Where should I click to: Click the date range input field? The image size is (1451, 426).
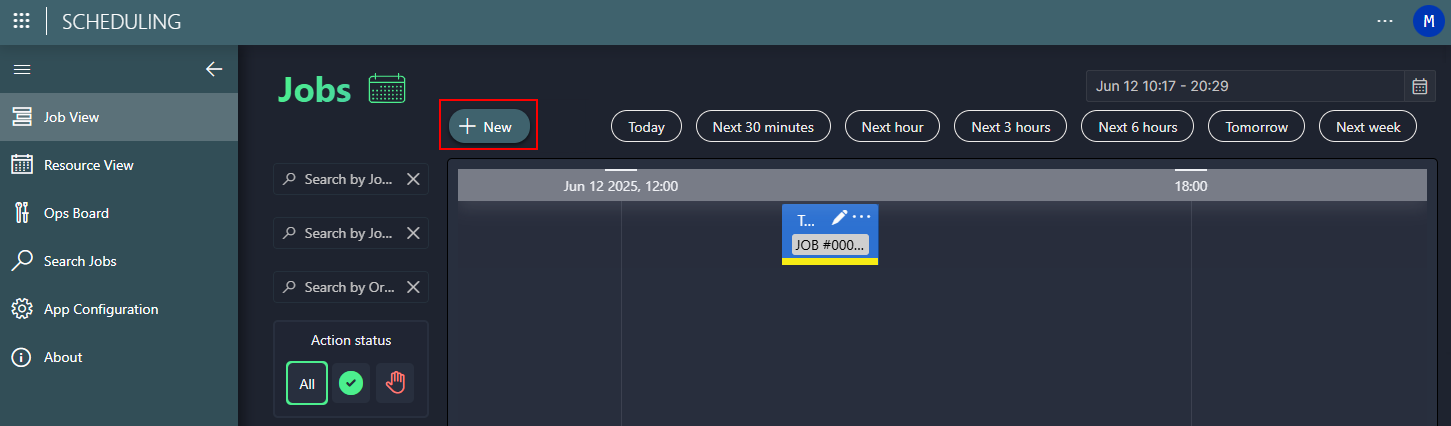(1245, 86)
